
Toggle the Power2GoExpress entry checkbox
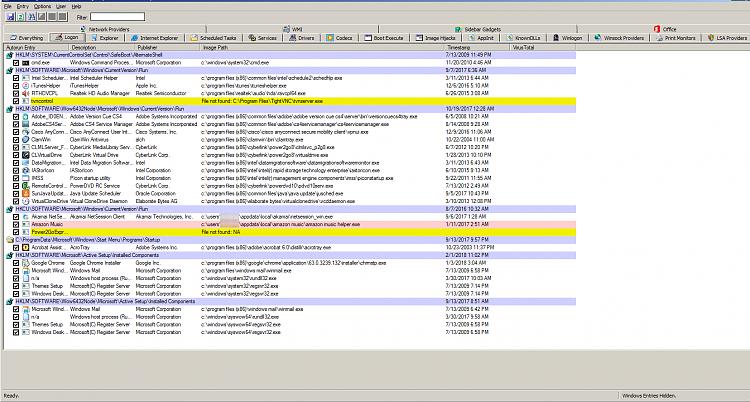point(16,232)
